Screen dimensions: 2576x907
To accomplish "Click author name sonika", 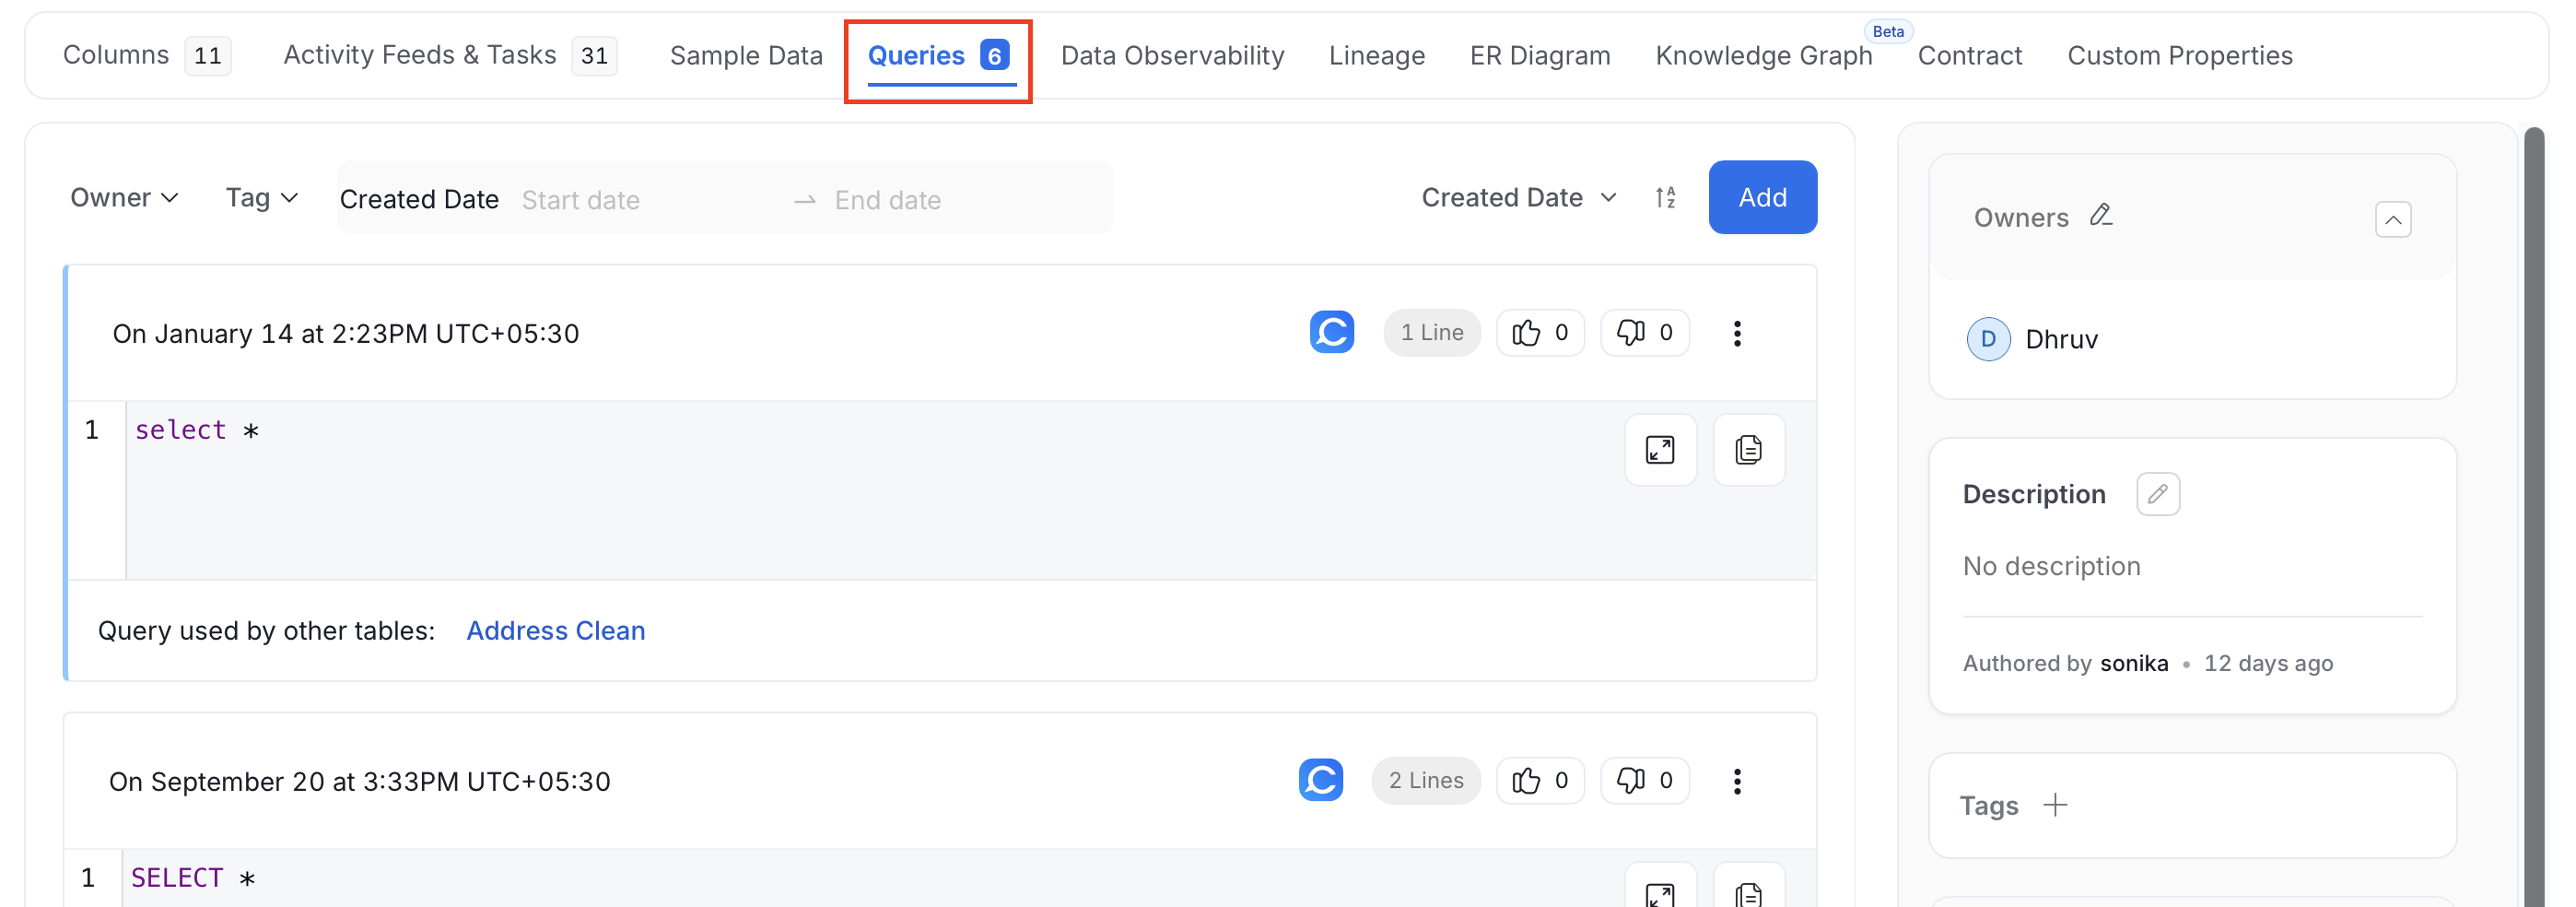I will point(2134,663).
